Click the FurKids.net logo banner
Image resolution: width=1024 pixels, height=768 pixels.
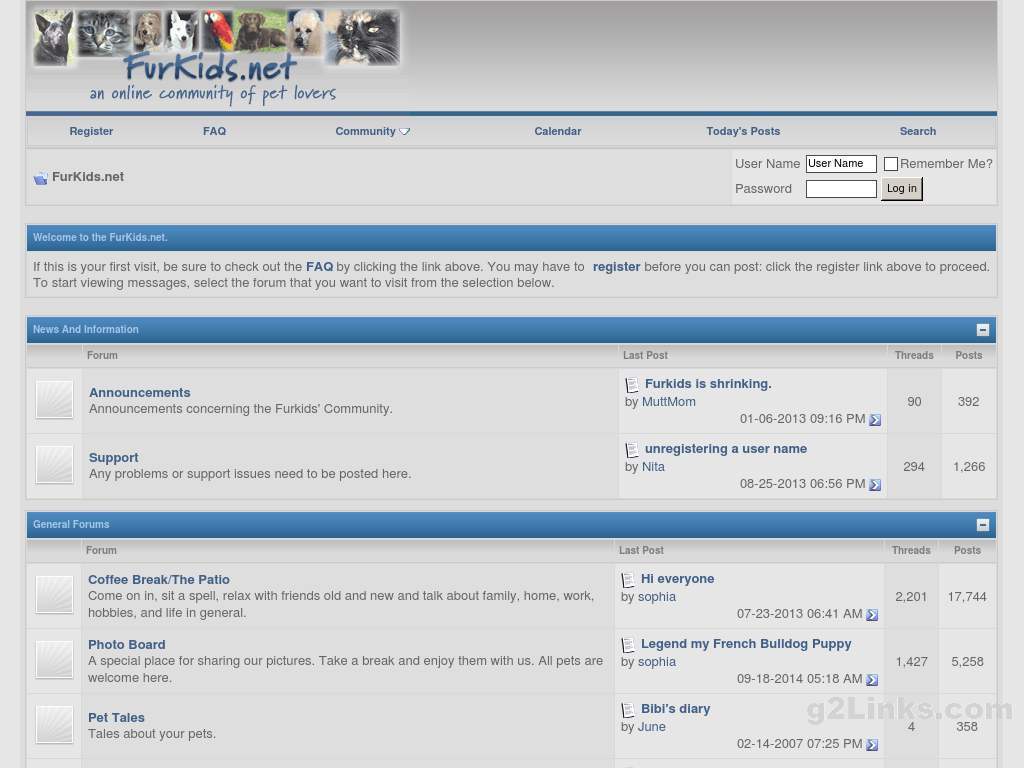pos(217,57)
